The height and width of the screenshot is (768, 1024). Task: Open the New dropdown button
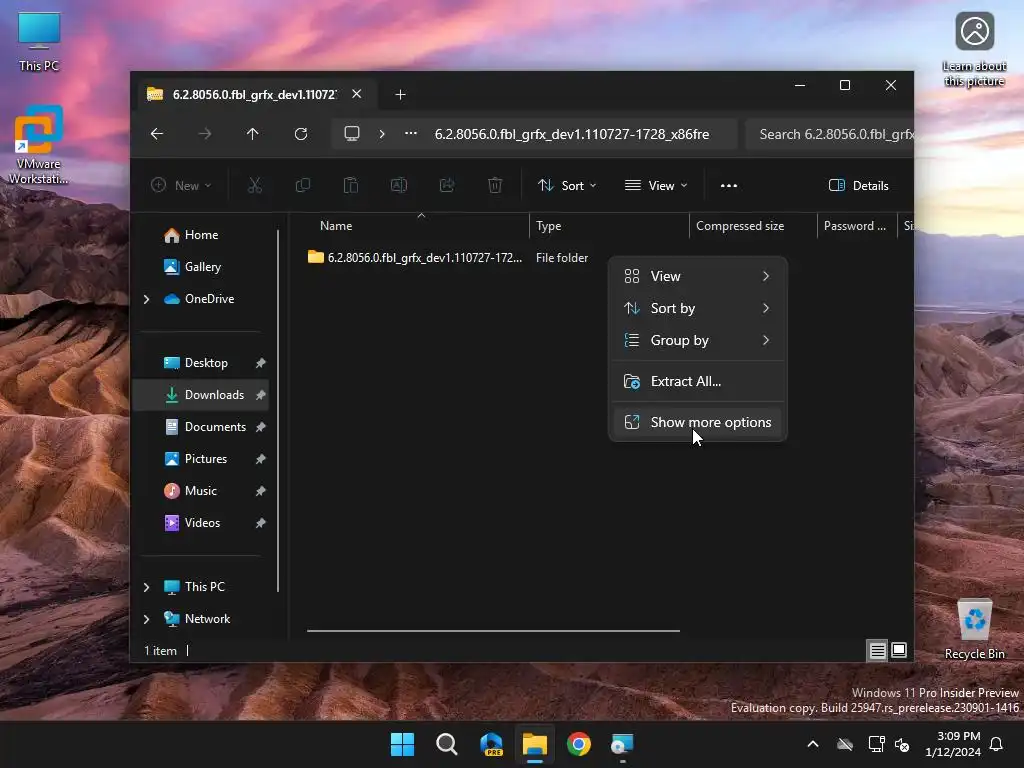pyautogui.click(x=181, y=185)
